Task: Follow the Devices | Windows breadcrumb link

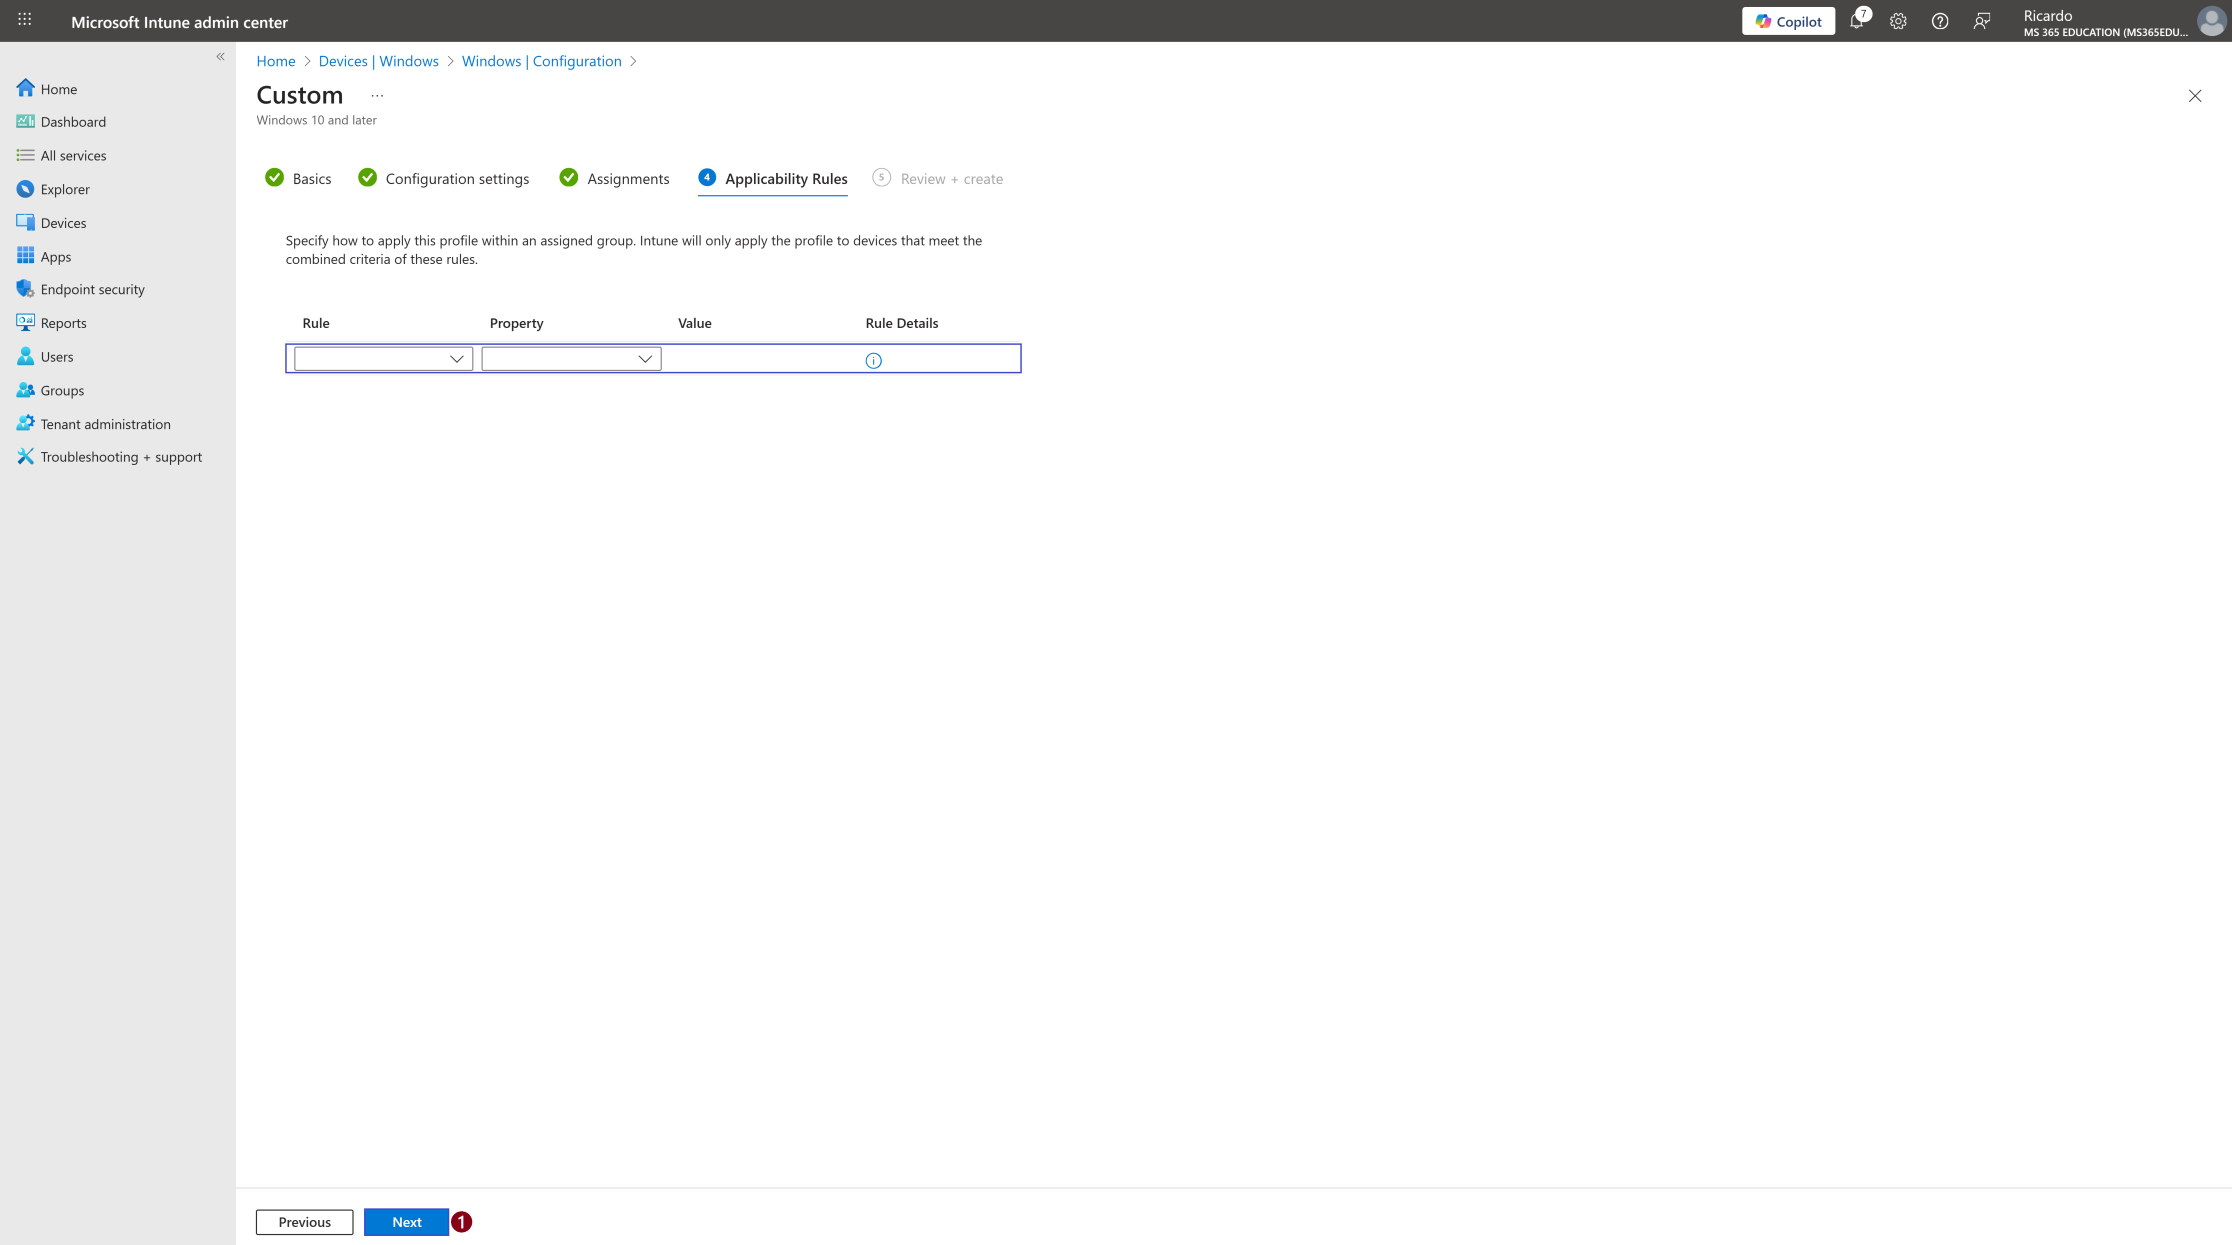Action: pyautogui.click(x=378, y=61)
